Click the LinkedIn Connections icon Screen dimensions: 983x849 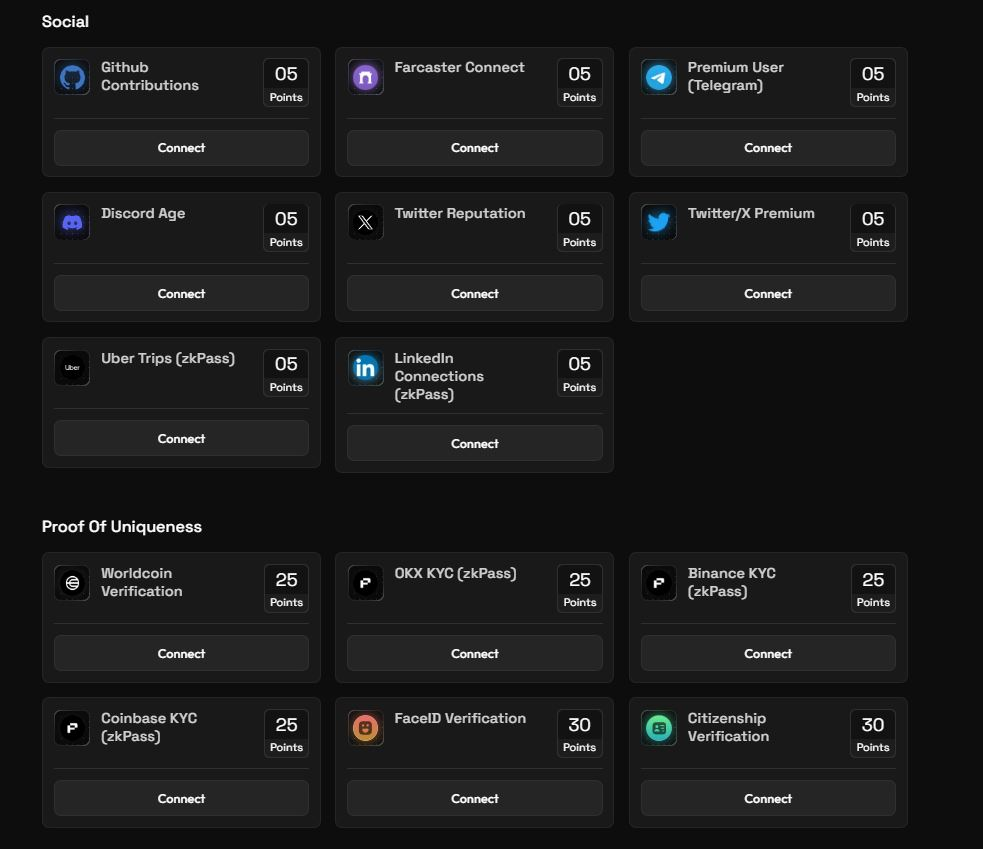(x=365, y=367)
